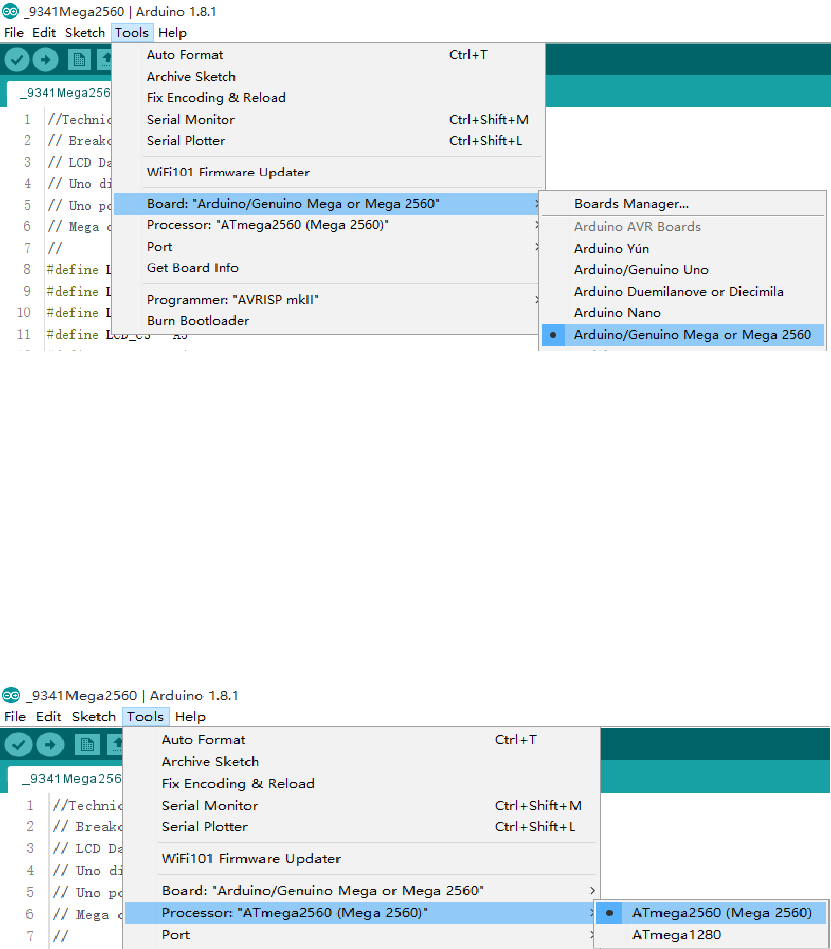Expand Programmer AVRISP mkII submenu arrow
Screen dimensions: 831x949
click(537, 300)
